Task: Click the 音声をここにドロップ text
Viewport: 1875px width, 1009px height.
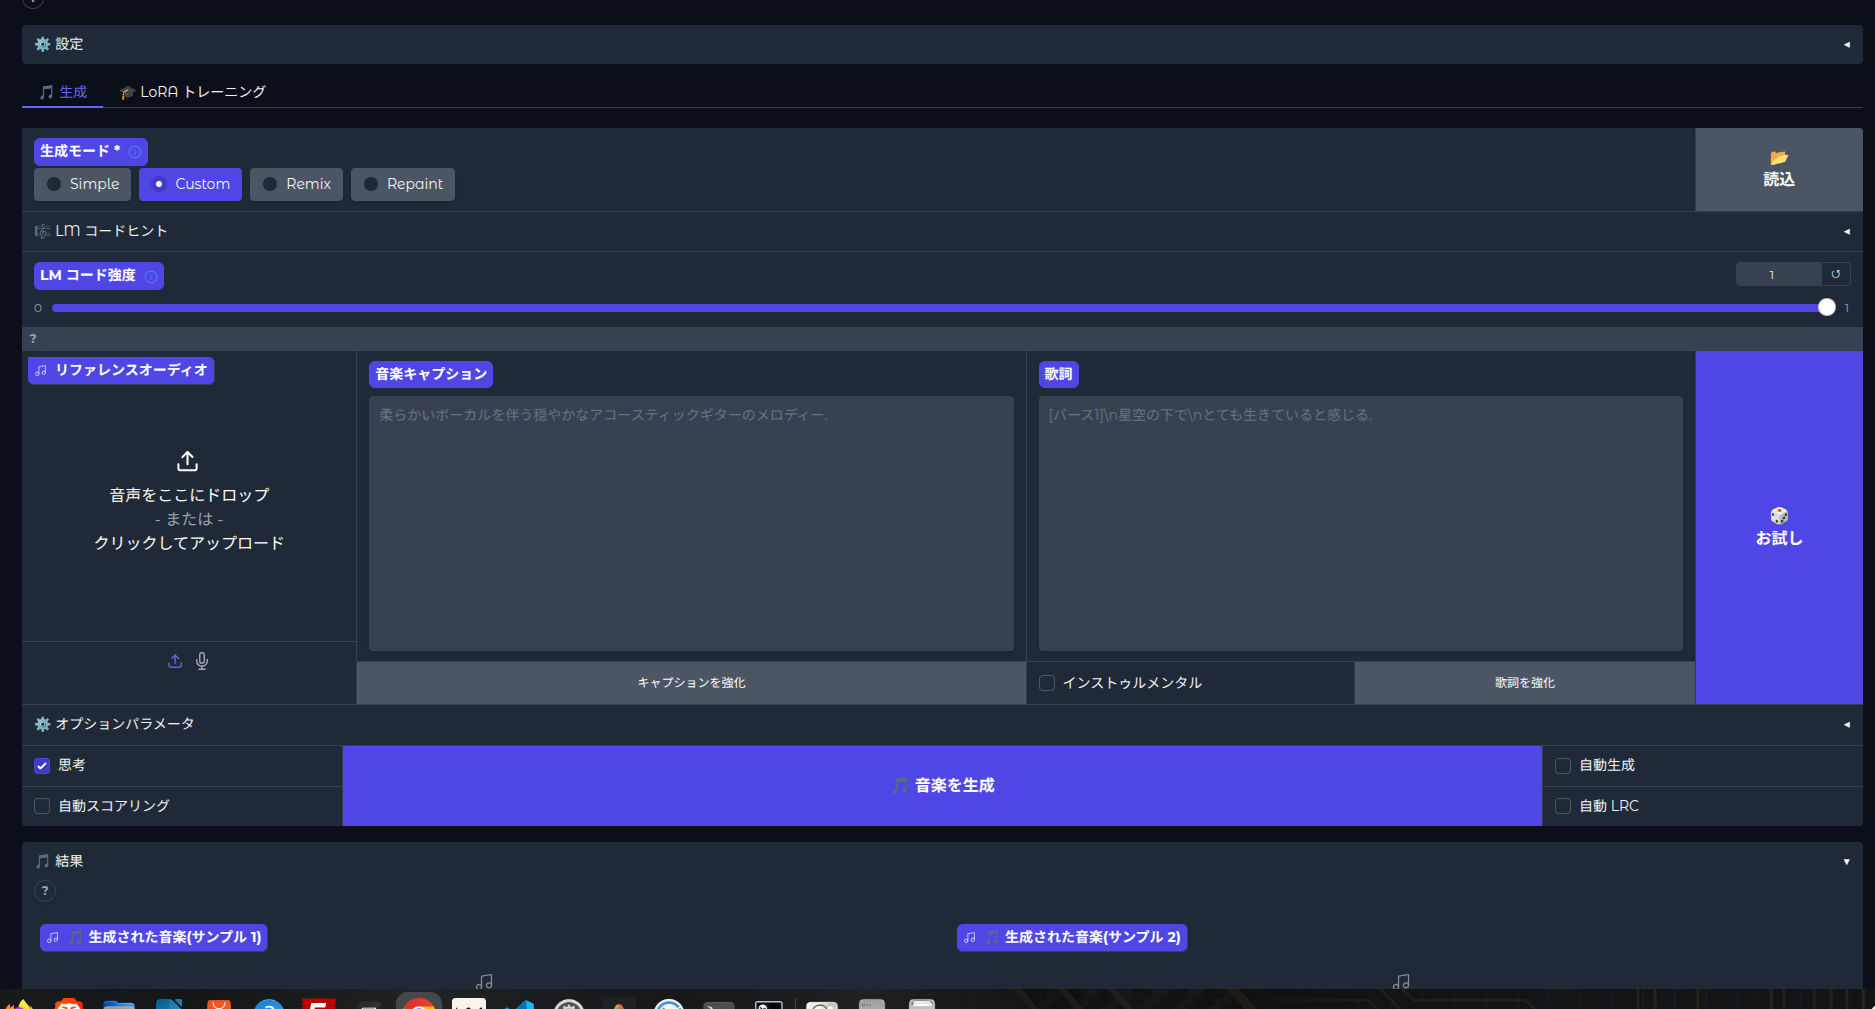Action: coord(189,495)
